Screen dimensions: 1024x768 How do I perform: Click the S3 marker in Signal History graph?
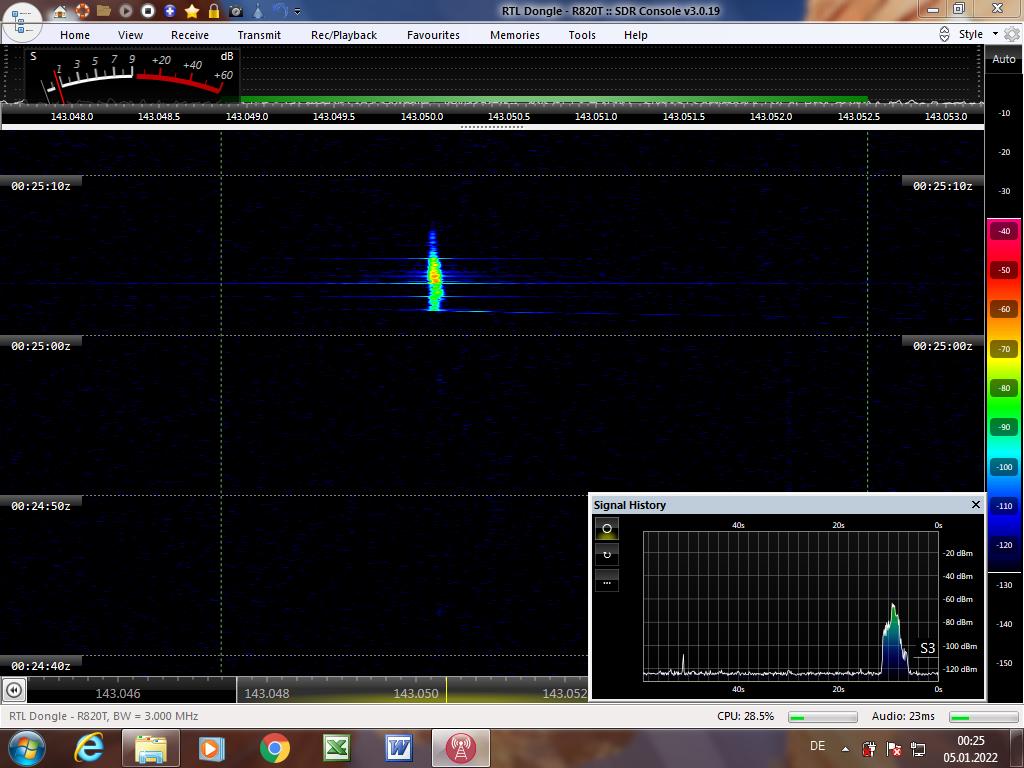[x=927, y=648]
